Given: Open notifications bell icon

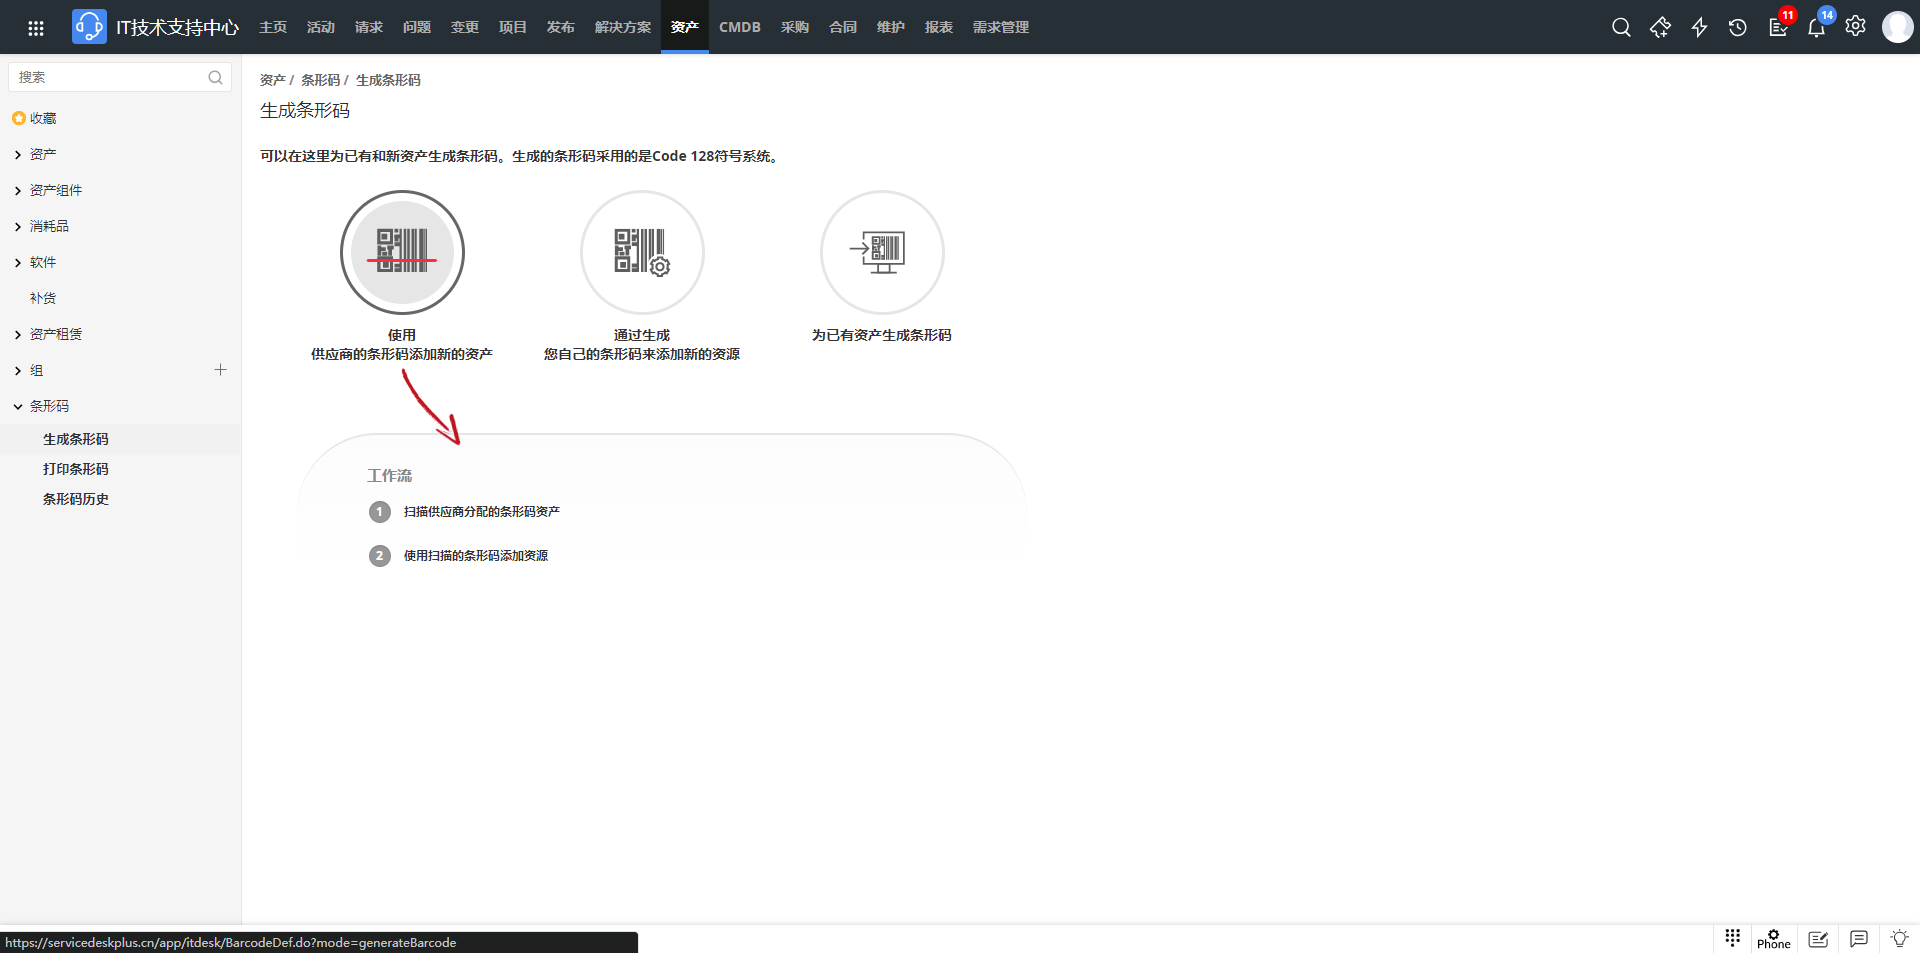Looking at the screenshot, I should coord(1816,27).
